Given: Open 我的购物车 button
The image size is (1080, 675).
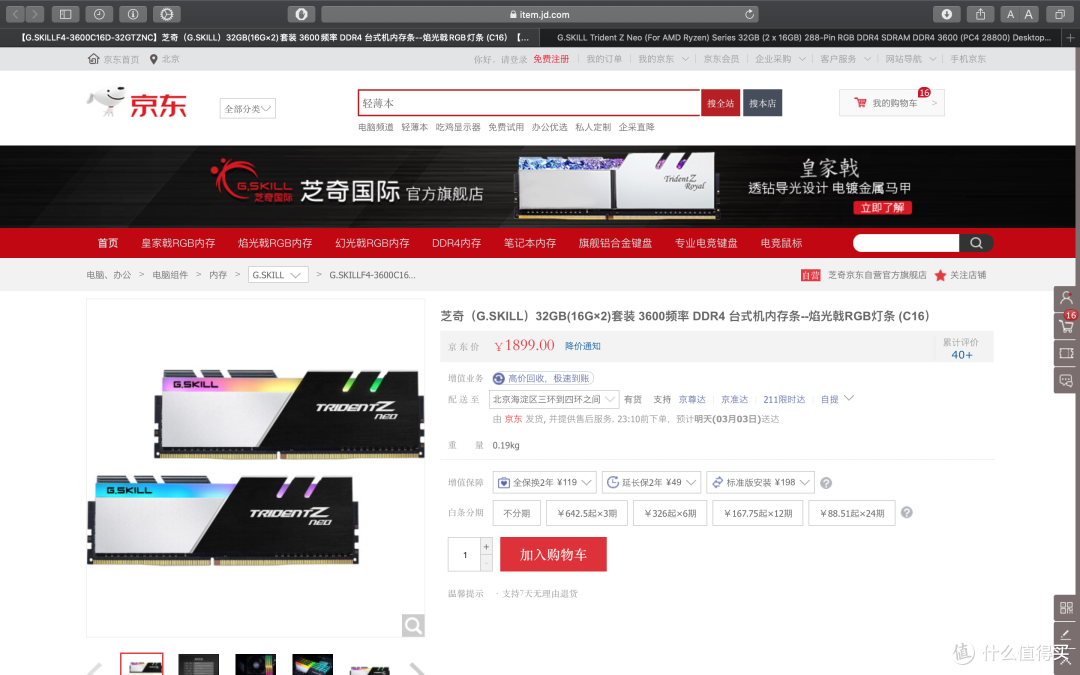Looking at the screenshot, I should pyautogui.click(x=891, y=103).
